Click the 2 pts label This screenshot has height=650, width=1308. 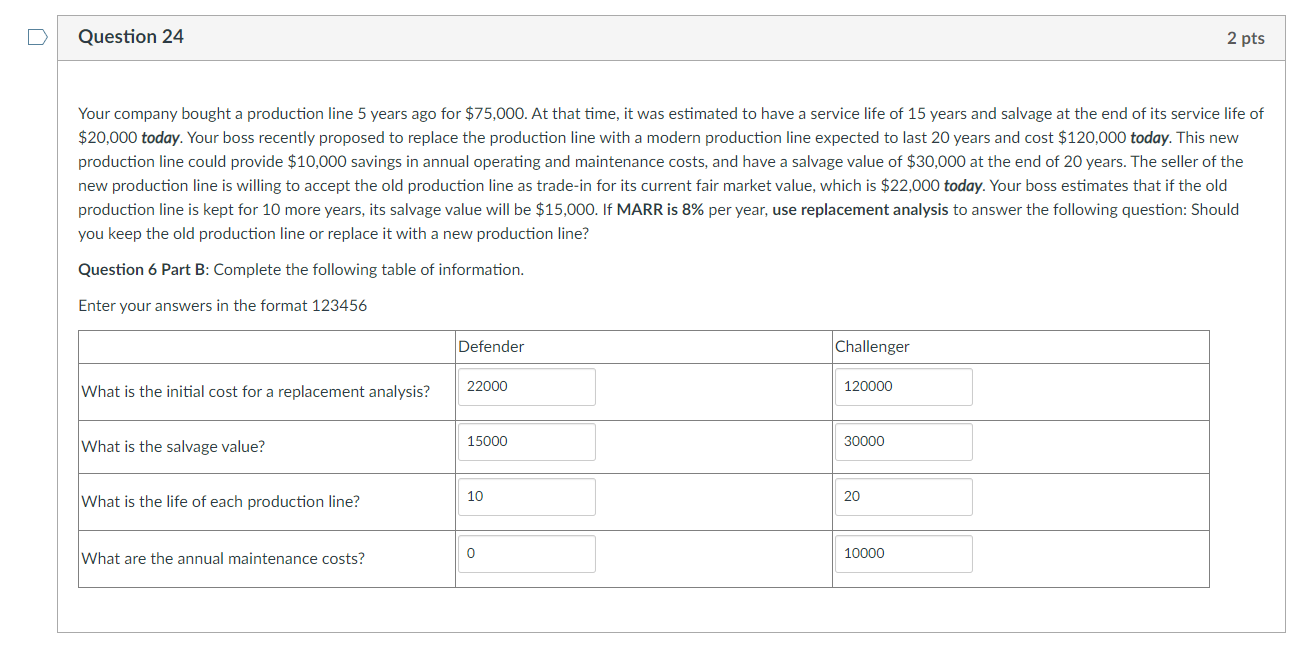click(x=1245, y=38)
